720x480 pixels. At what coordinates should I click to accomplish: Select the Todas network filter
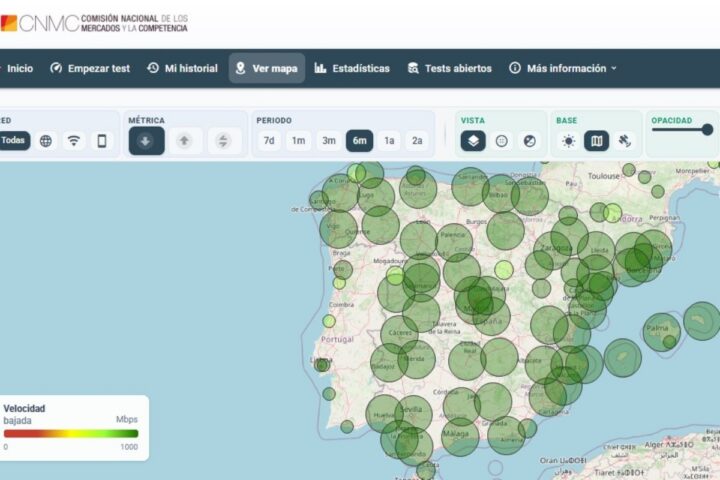tap(14, 141)
